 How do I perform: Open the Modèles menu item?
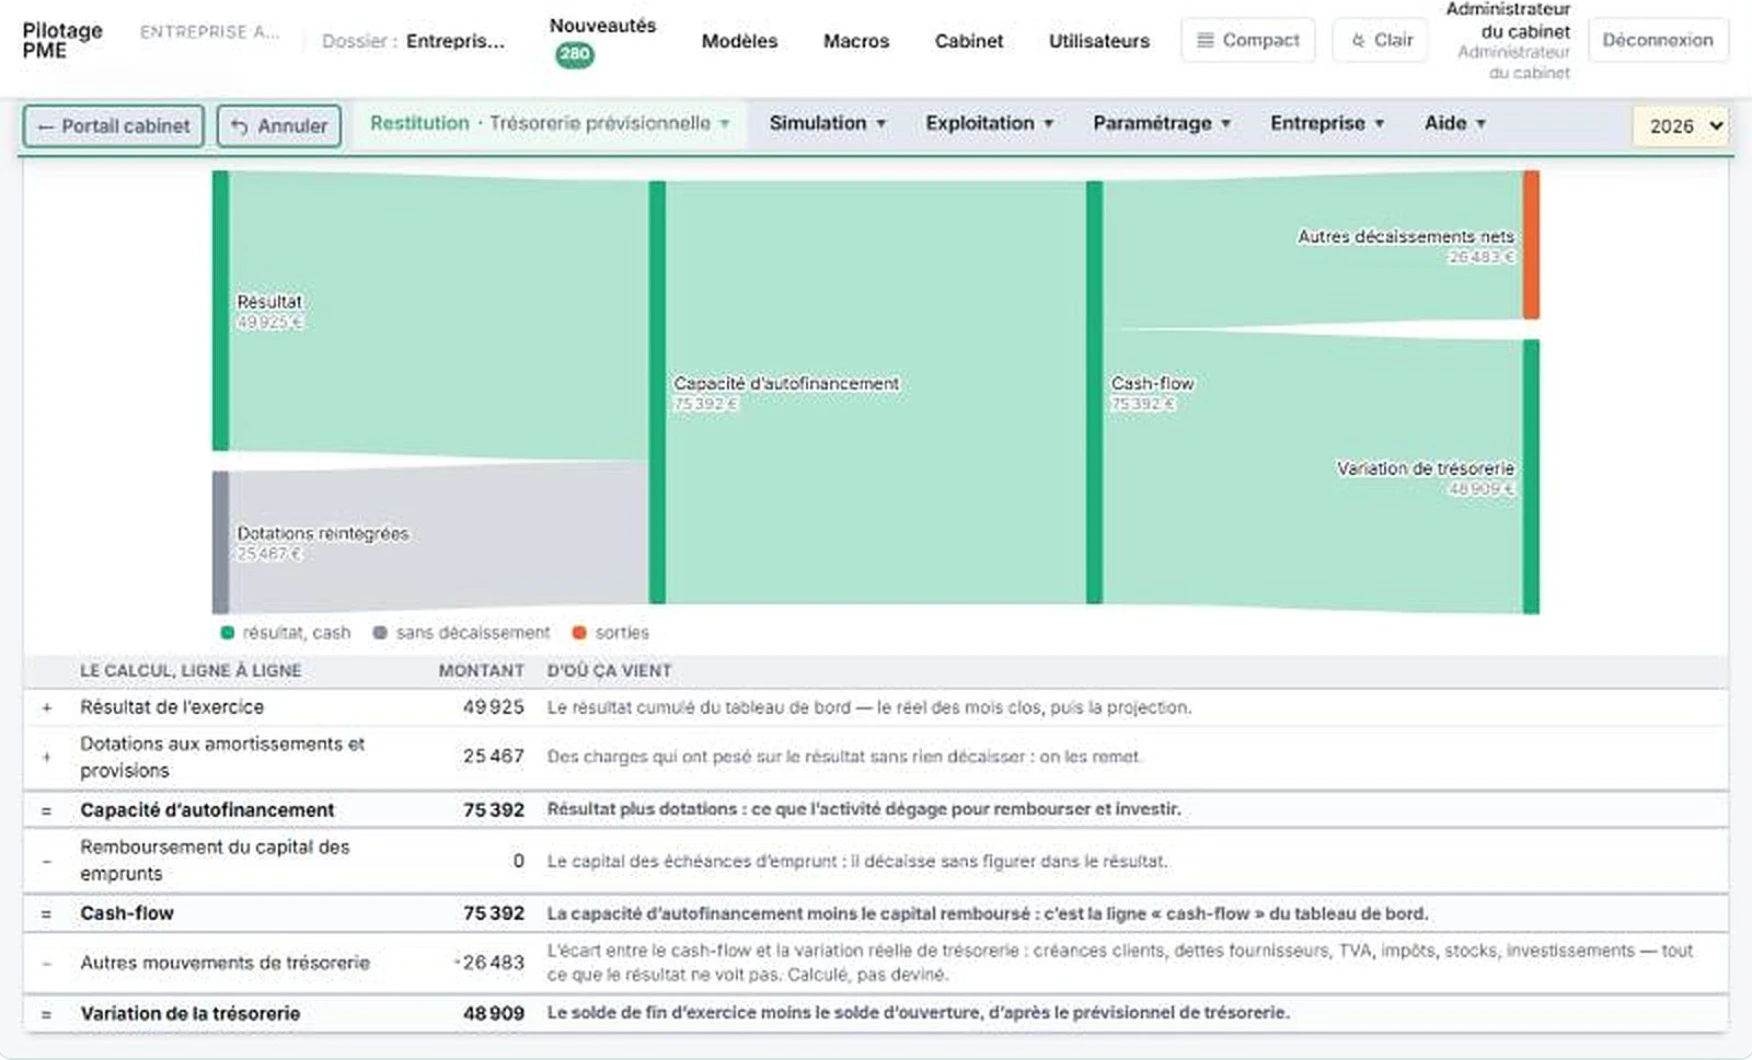[739, 41]
